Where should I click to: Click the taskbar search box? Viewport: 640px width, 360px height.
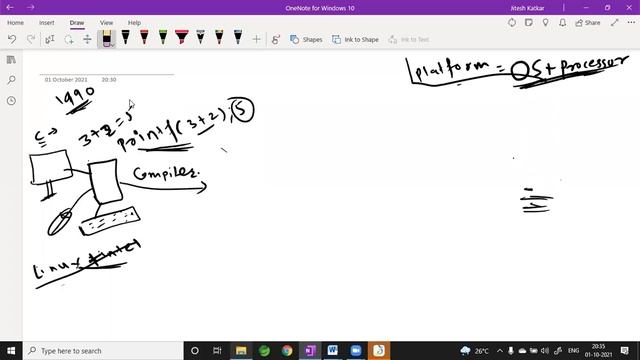click(x=103, y=351)
